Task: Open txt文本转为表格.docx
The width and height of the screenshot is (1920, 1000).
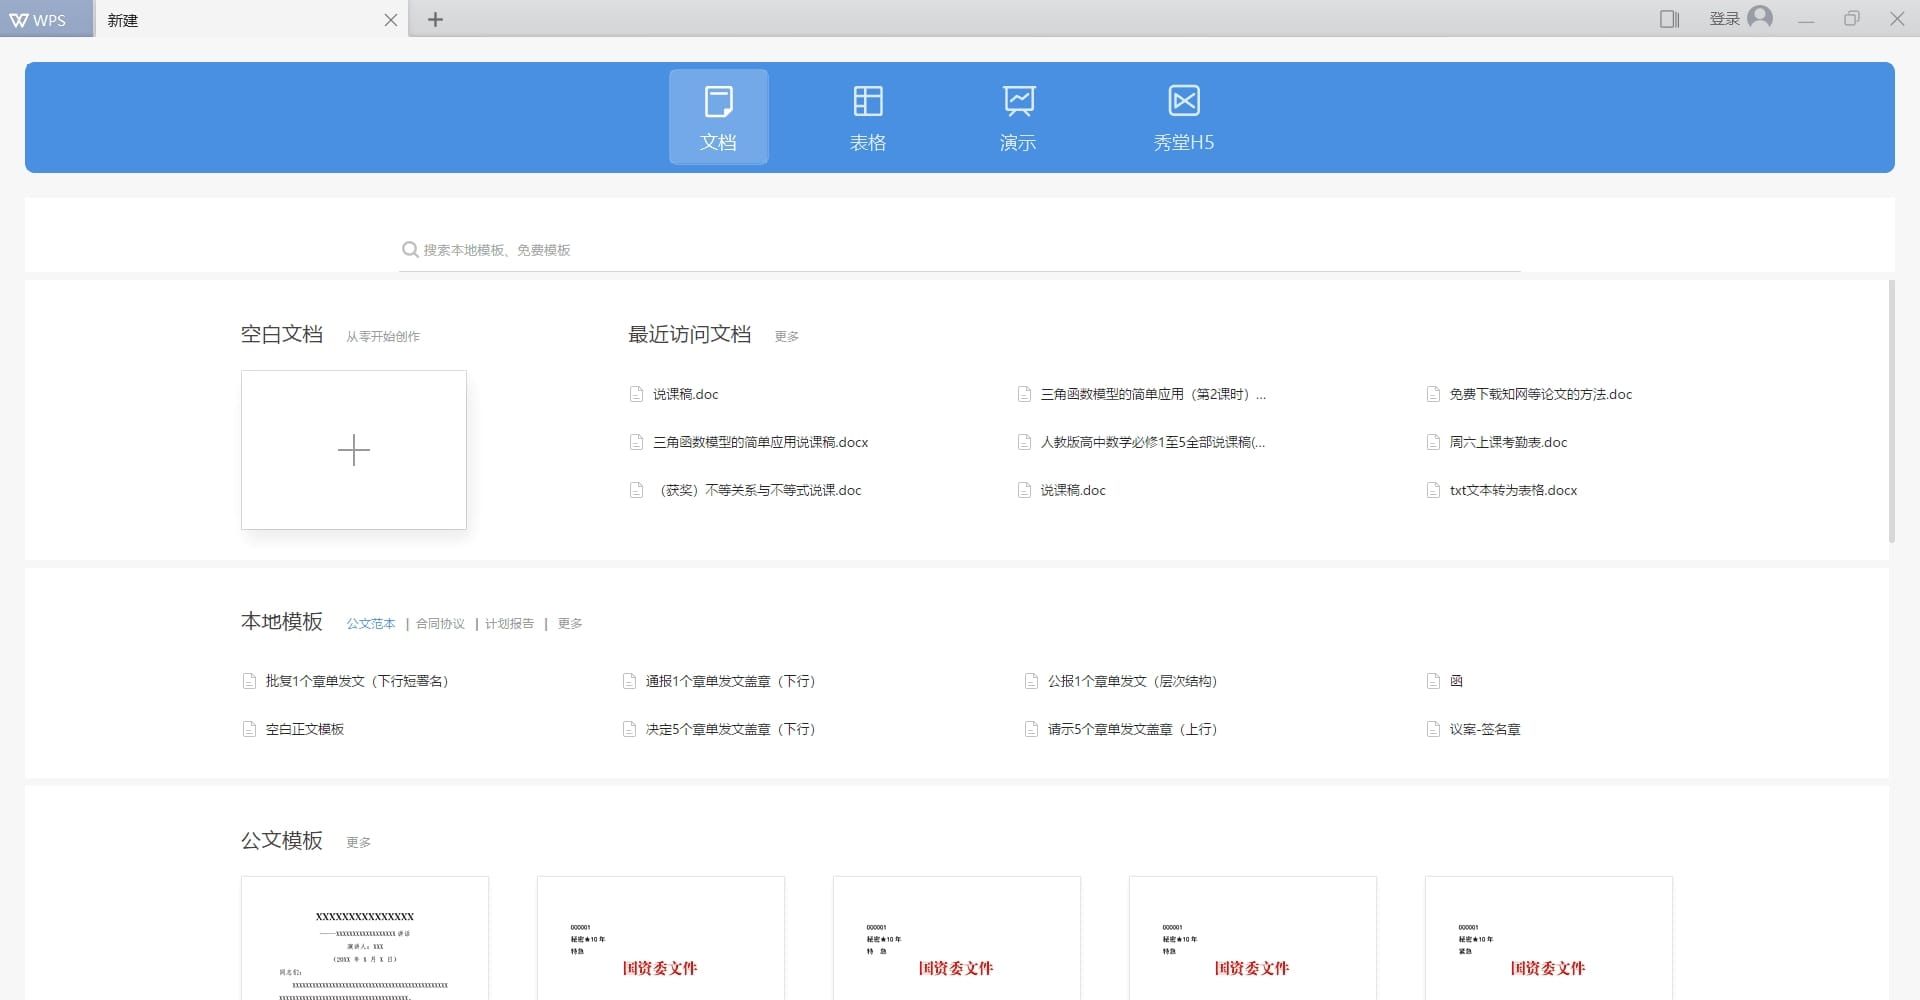Action: click(x=1513, y=490)
